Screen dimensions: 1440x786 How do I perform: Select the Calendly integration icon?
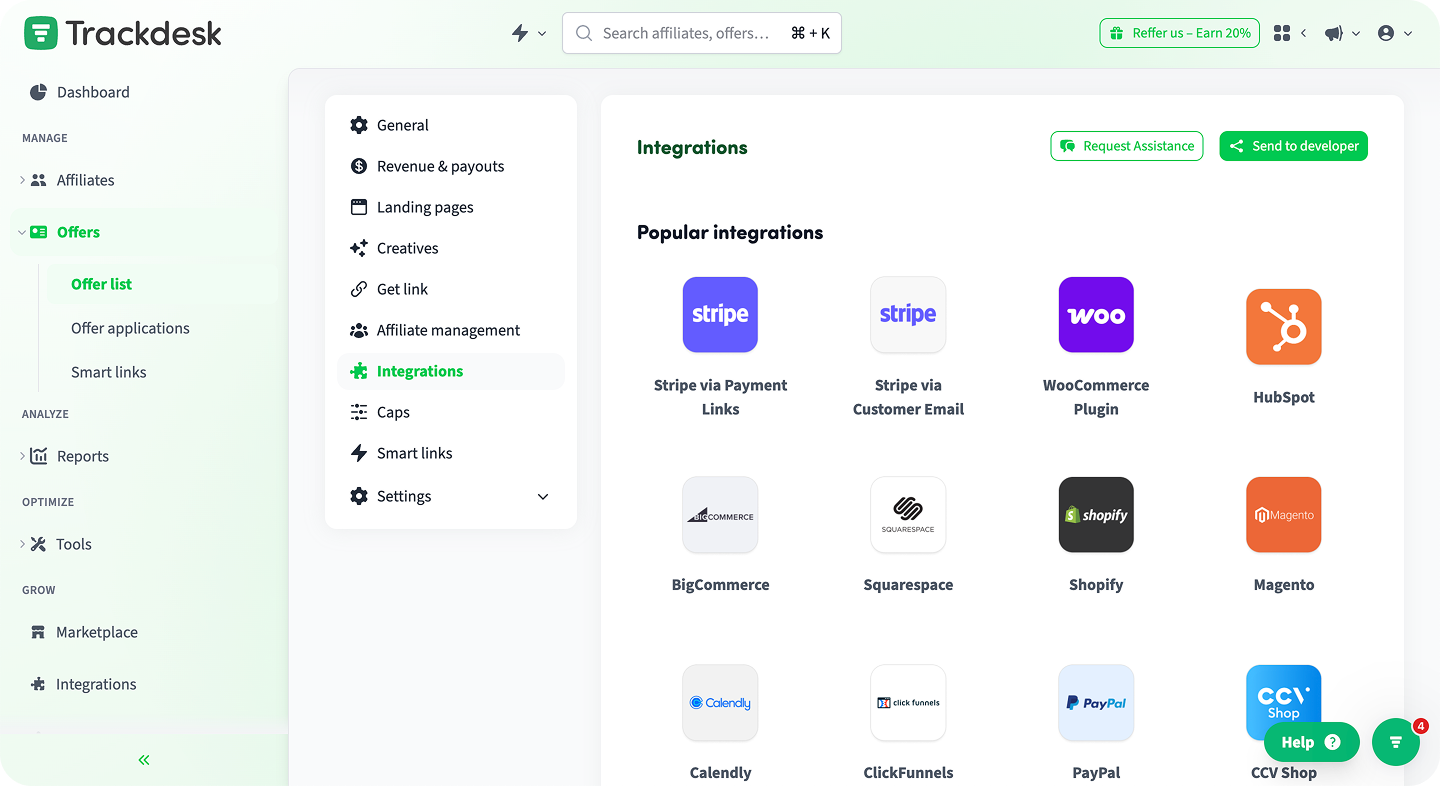pyautogui.click(x=720, y=702)
